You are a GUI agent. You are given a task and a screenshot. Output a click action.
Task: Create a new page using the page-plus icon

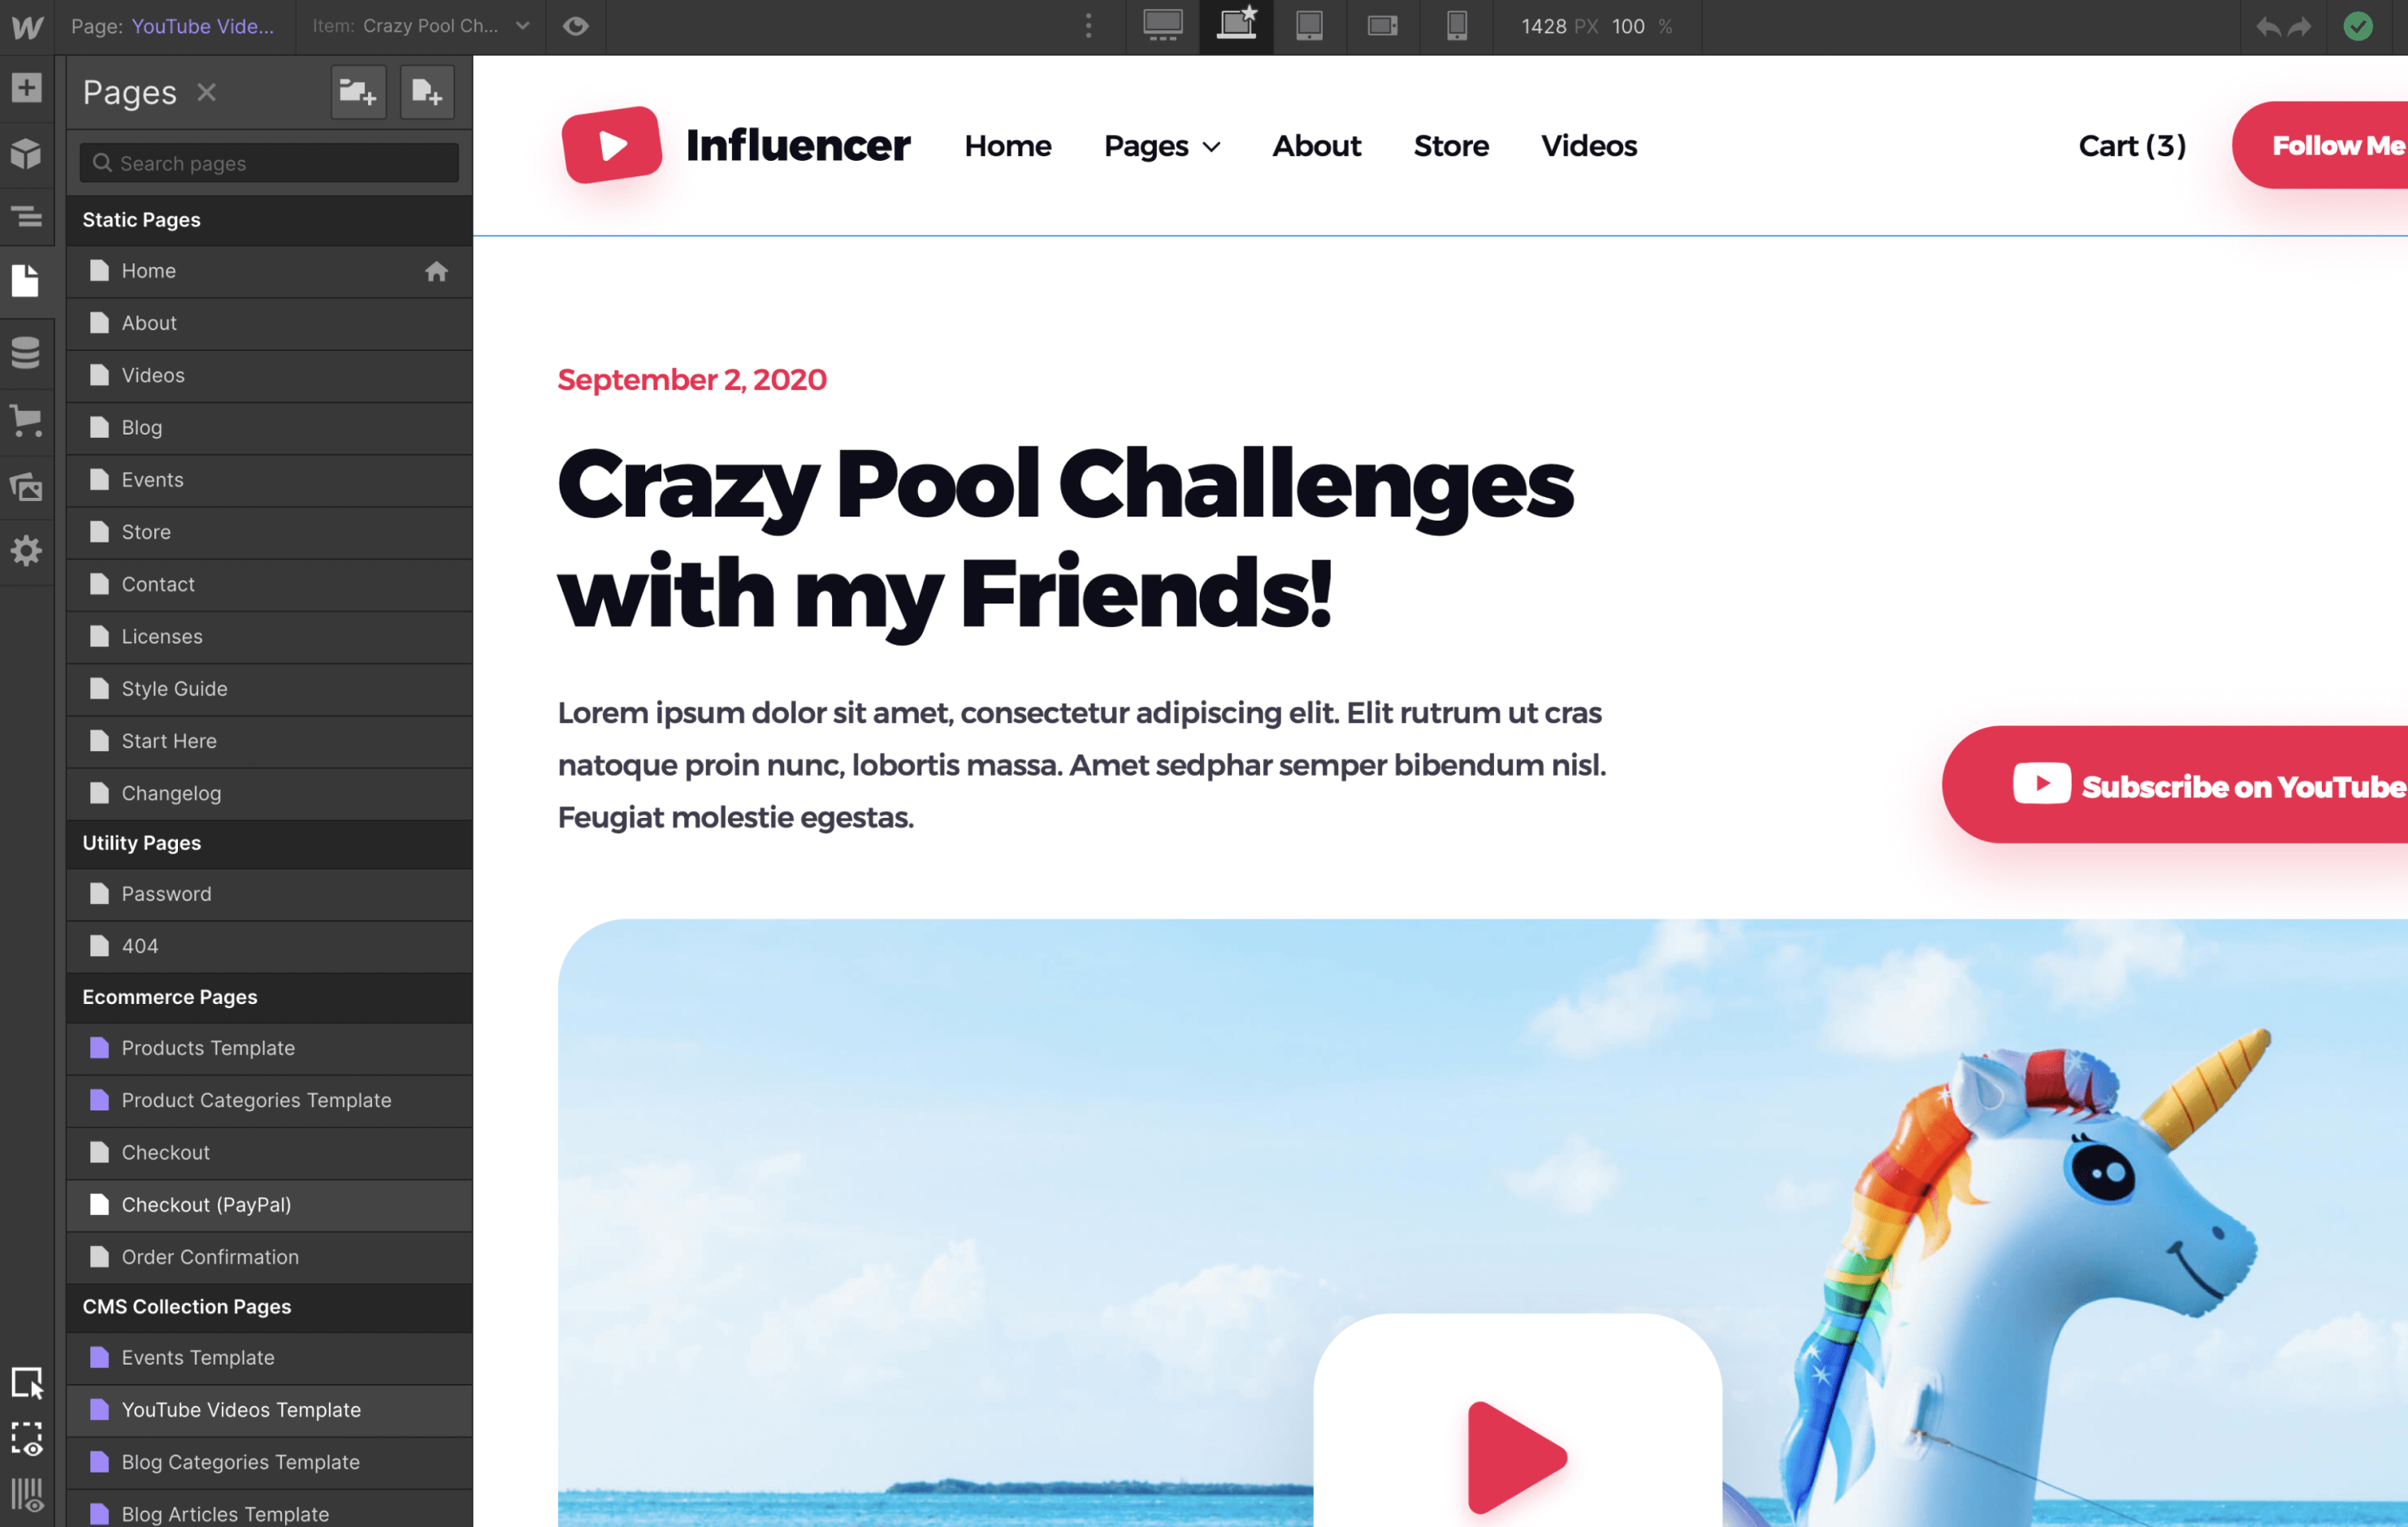427,92
